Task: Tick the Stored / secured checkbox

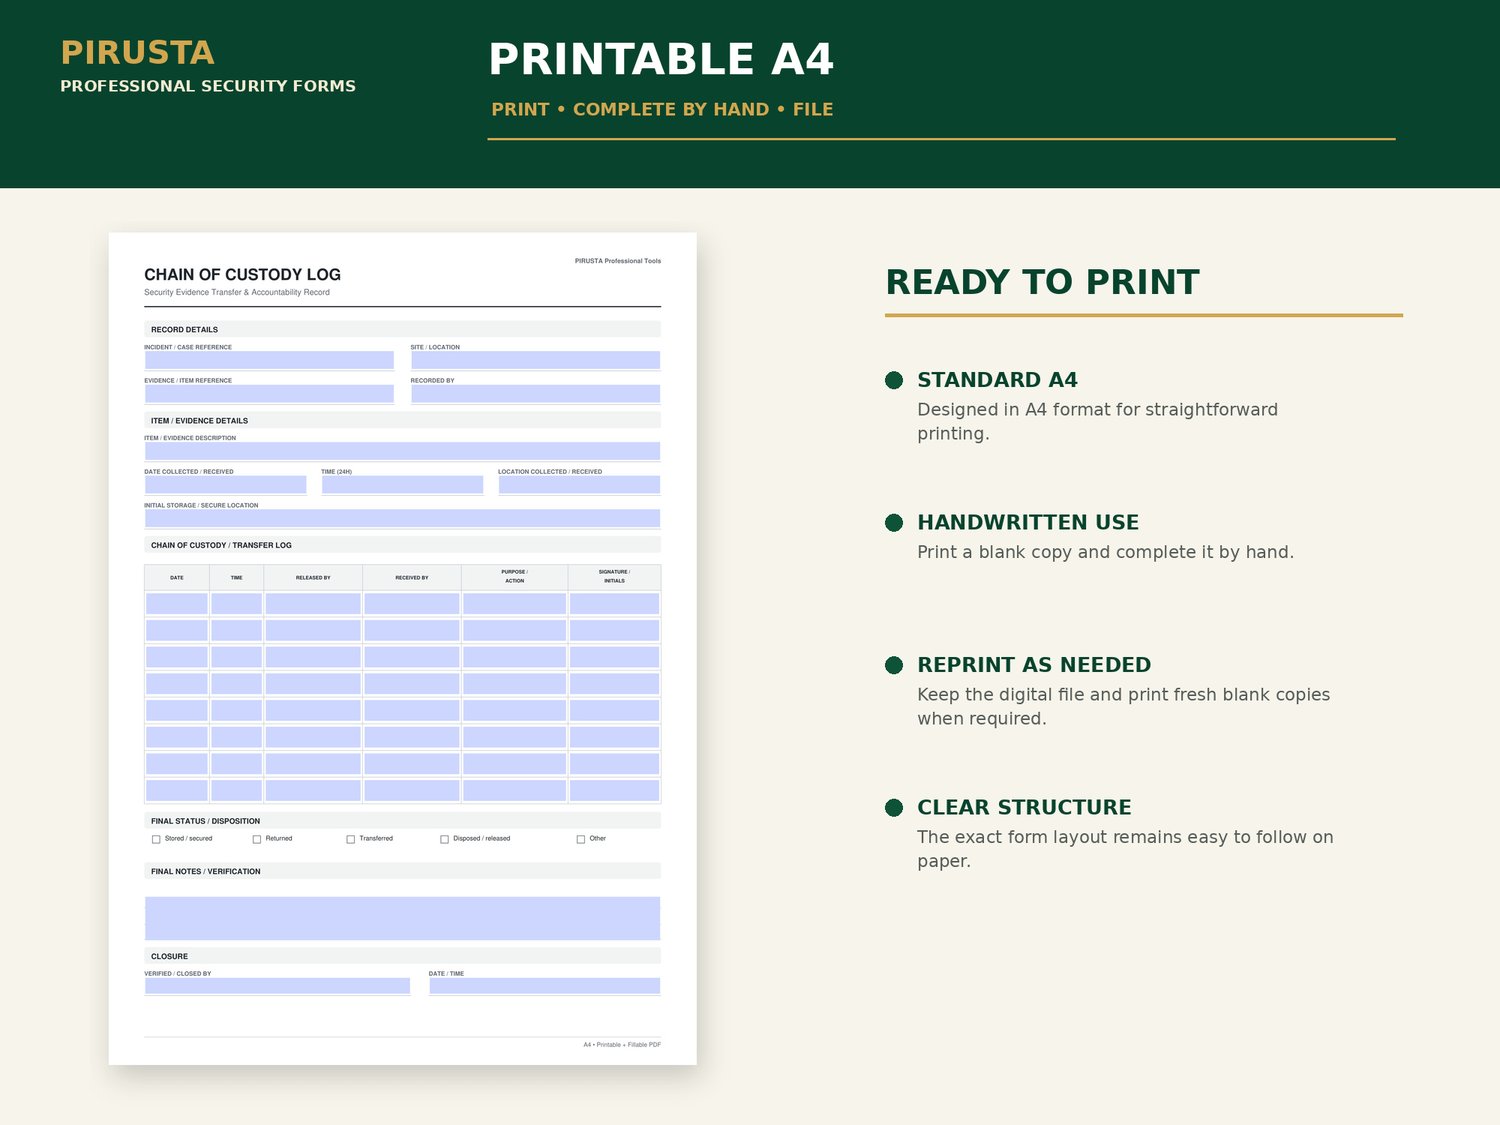Action: point(156,840)
